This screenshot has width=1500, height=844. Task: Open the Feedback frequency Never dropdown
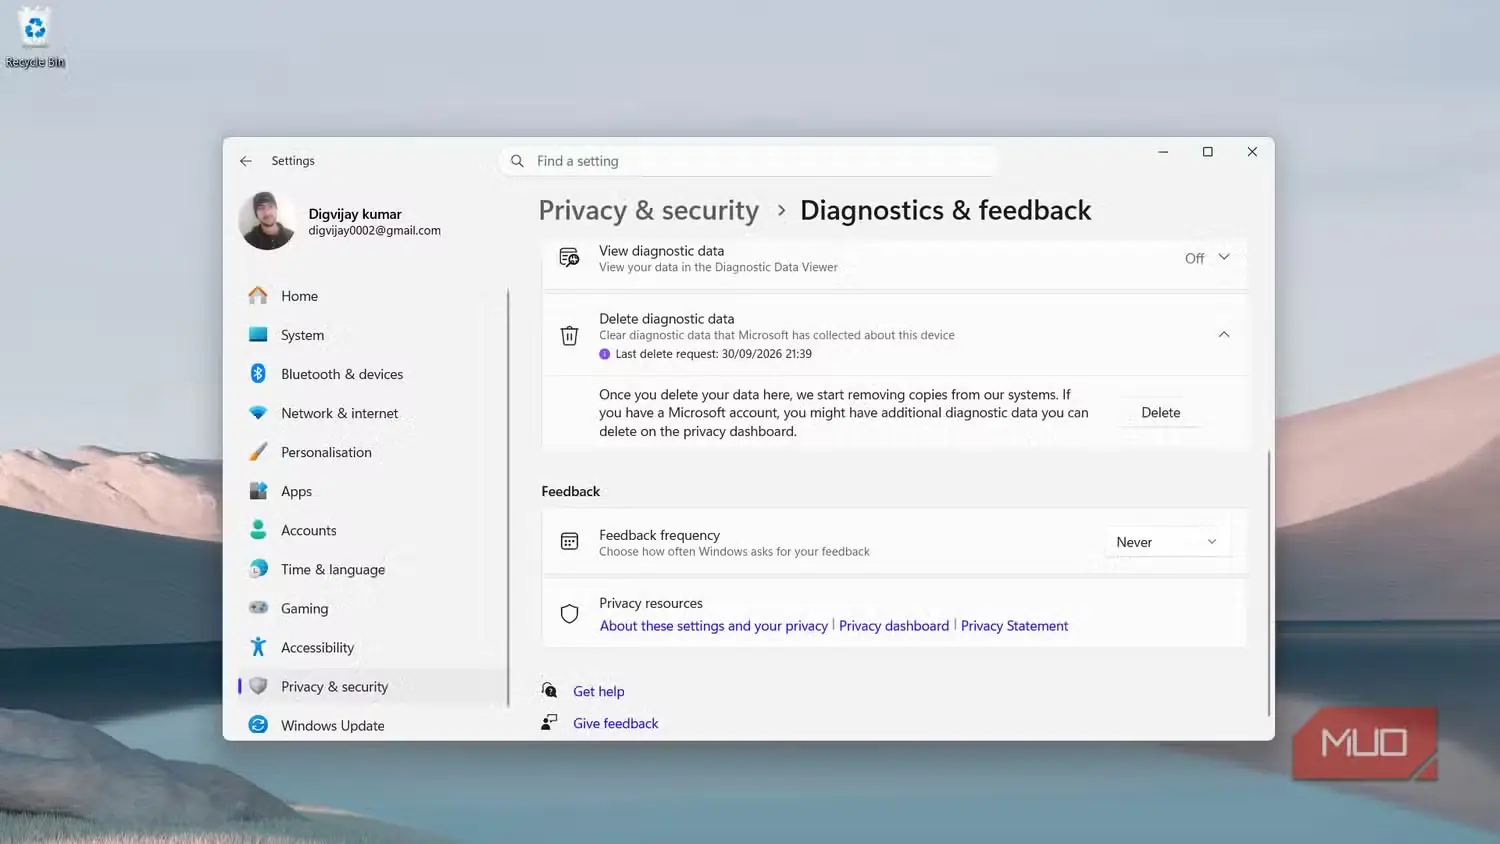click(x=1166, y=542)
